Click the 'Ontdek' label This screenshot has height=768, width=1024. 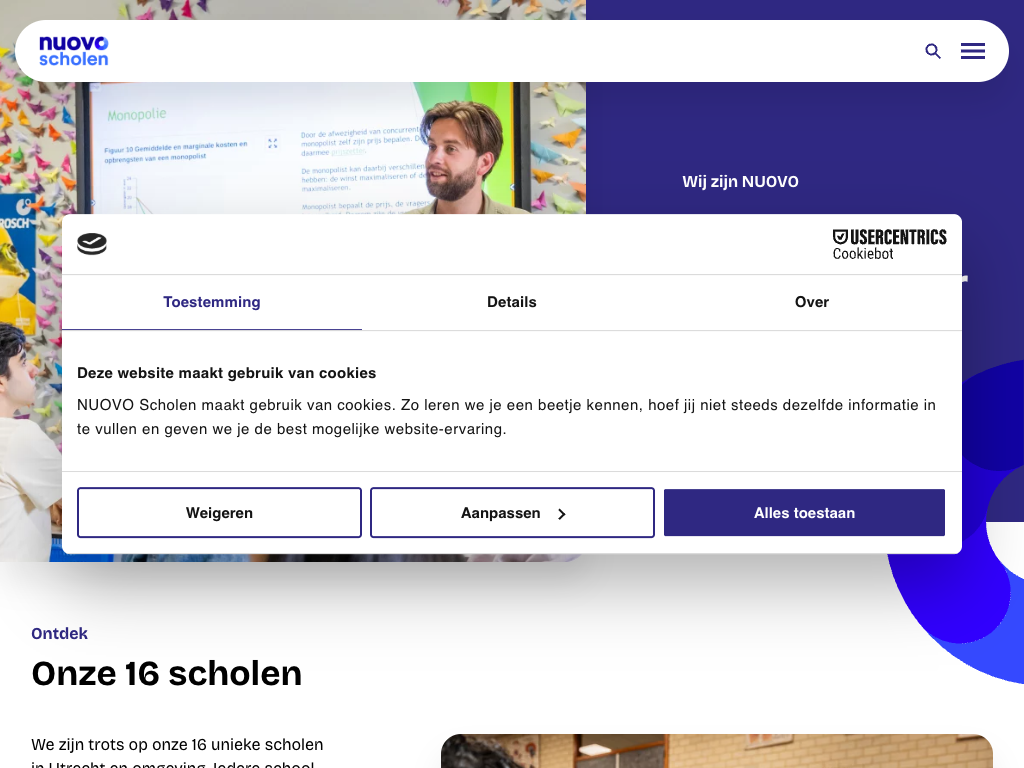[x=59, y=633]
